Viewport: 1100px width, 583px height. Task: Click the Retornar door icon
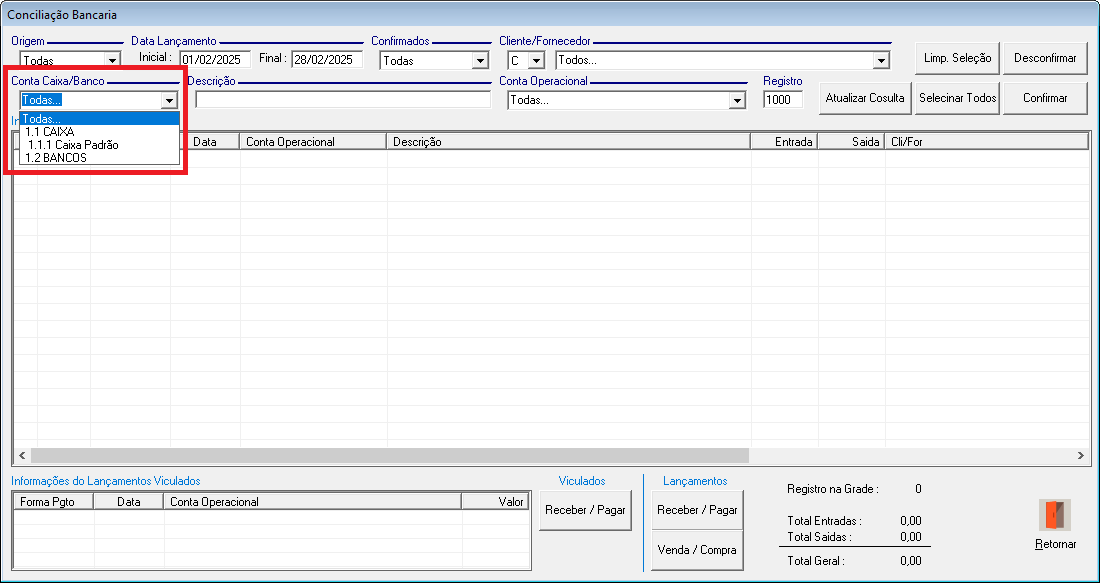point(1055,515)
